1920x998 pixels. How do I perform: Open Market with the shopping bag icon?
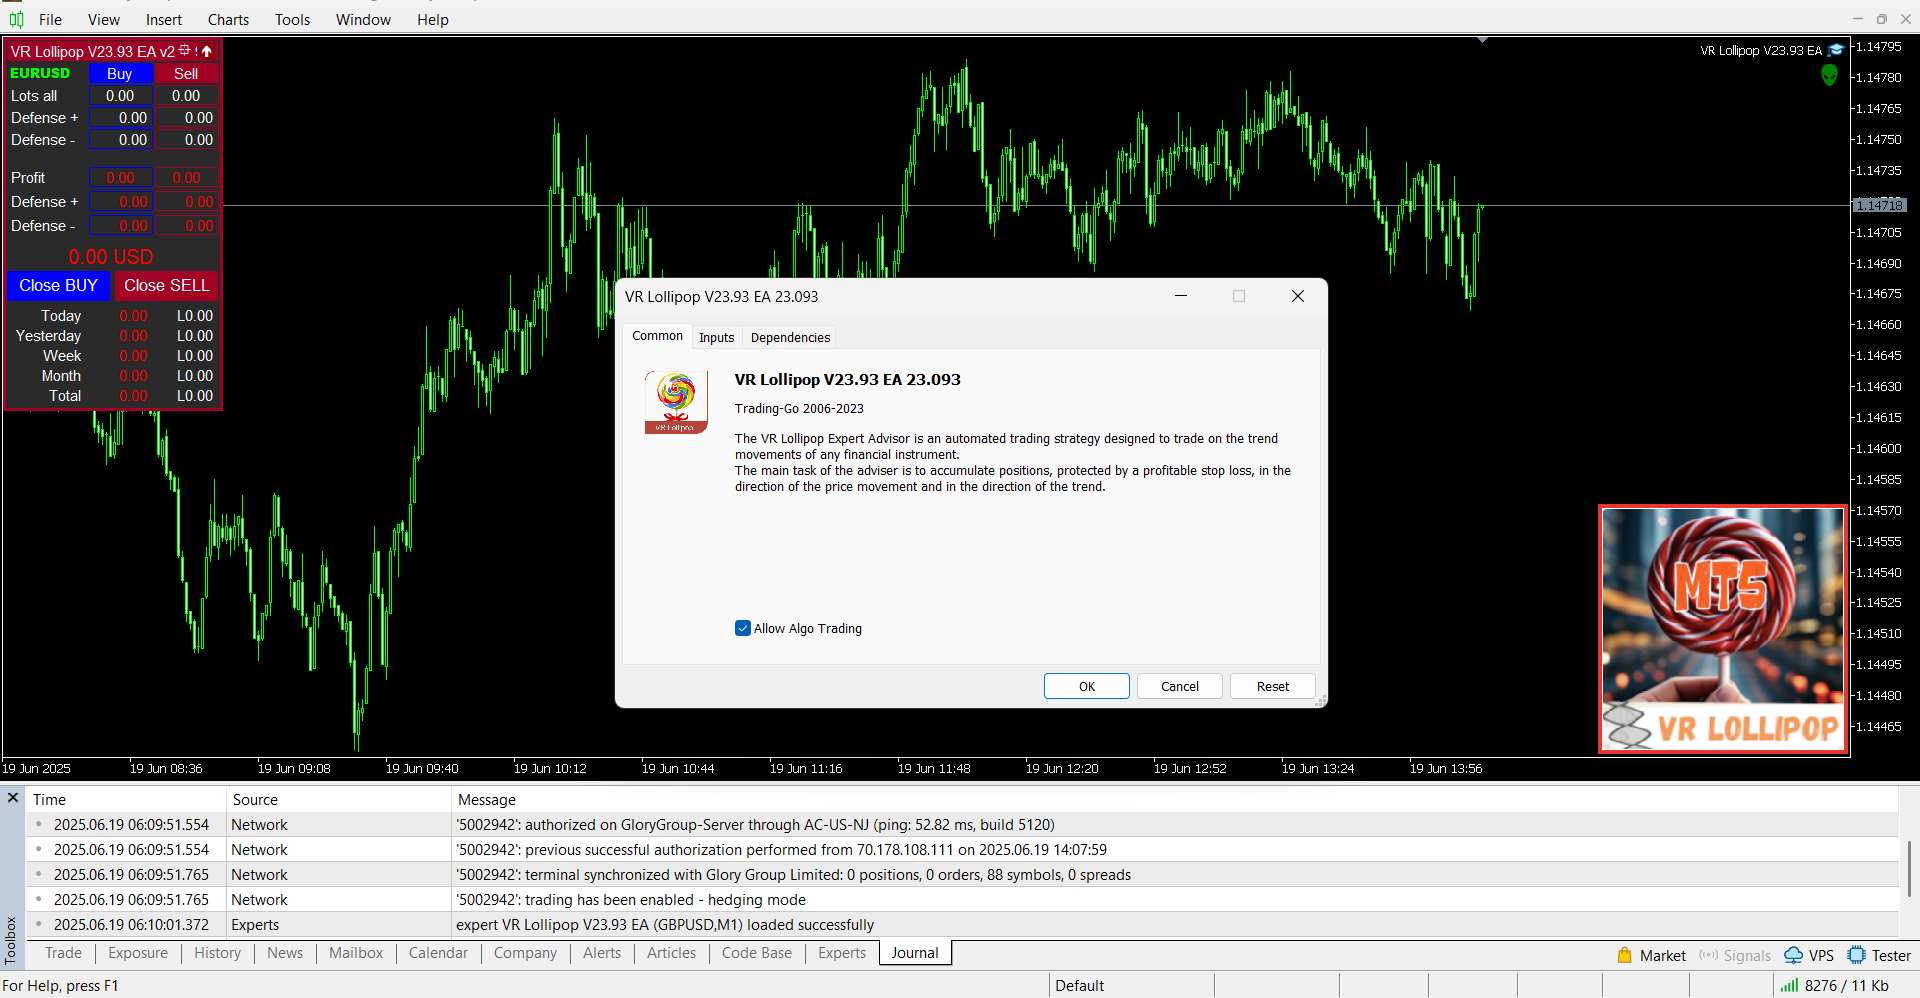click(1625, 955)
